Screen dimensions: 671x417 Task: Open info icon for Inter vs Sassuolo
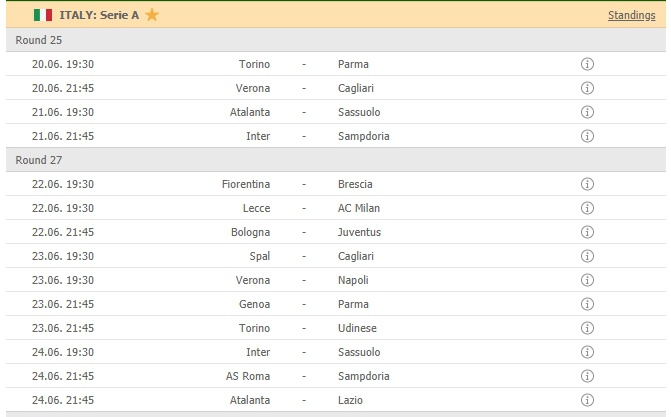pos(587,352)
